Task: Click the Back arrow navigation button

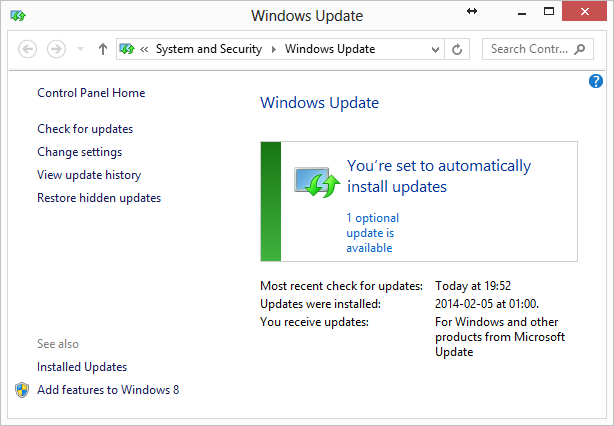Action: coord(28,49)
